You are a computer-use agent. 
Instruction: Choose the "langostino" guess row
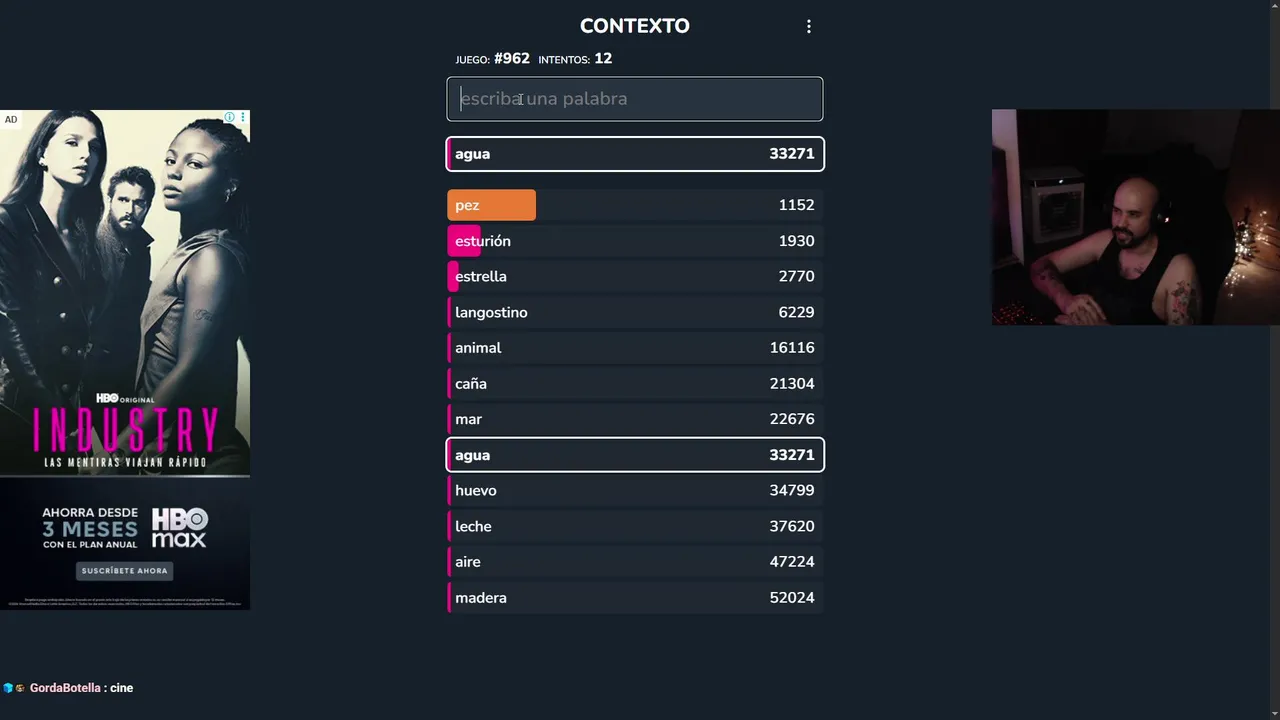click(635, 313)
